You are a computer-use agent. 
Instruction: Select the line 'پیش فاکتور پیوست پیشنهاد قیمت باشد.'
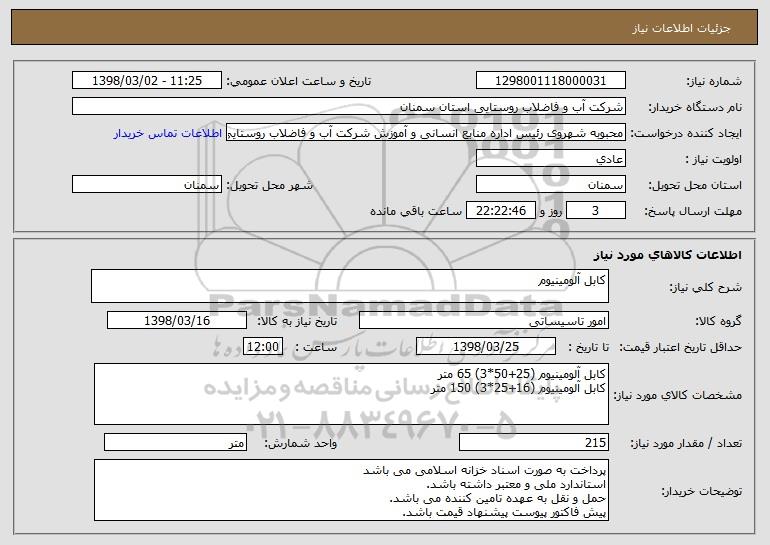[504, 512]
